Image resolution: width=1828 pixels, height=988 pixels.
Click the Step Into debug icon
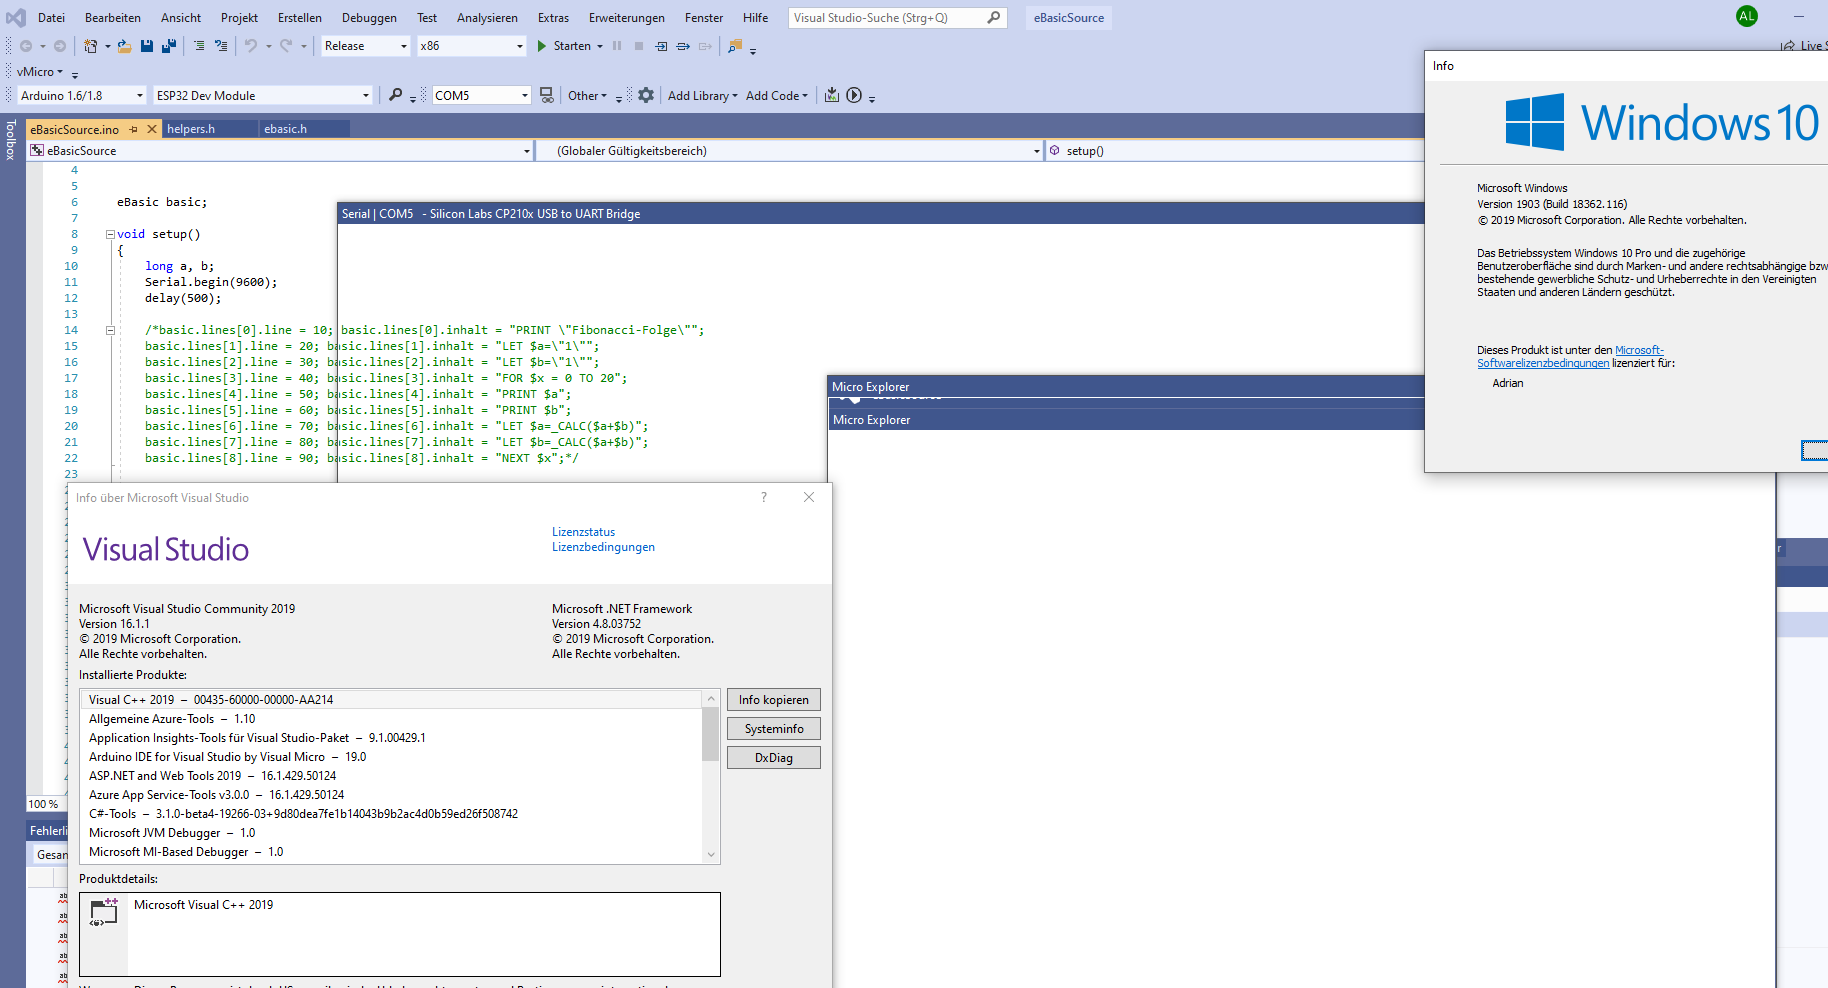pos(661,46)
